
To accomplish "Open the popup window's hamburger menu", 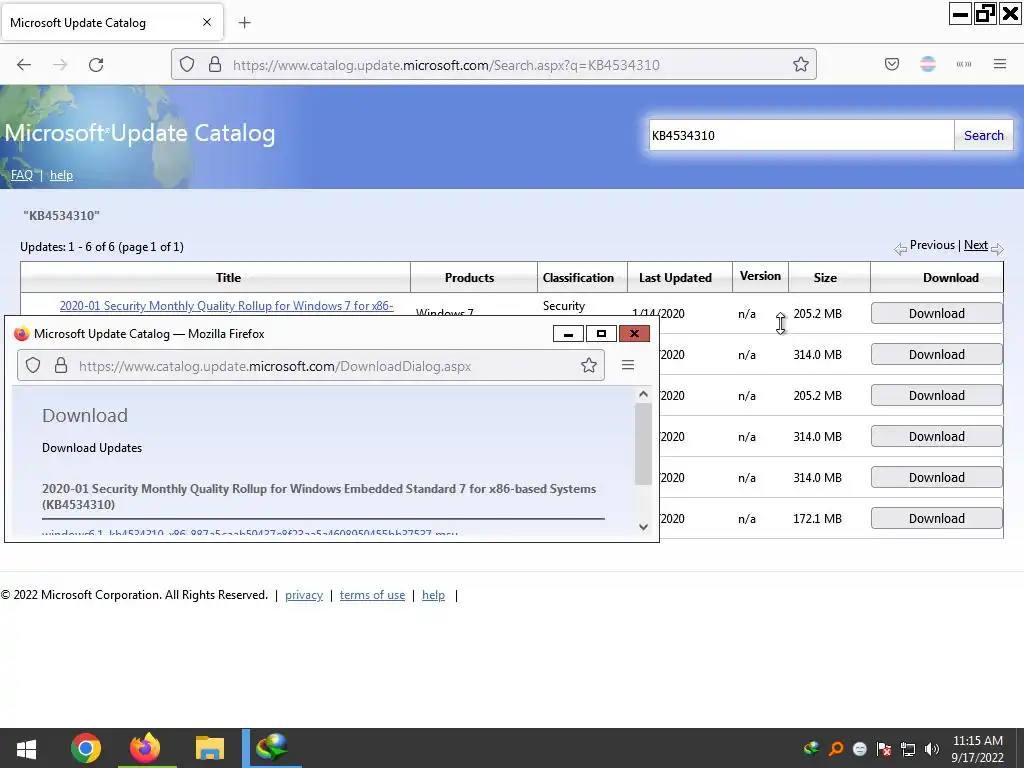I will tap(628, 365).
